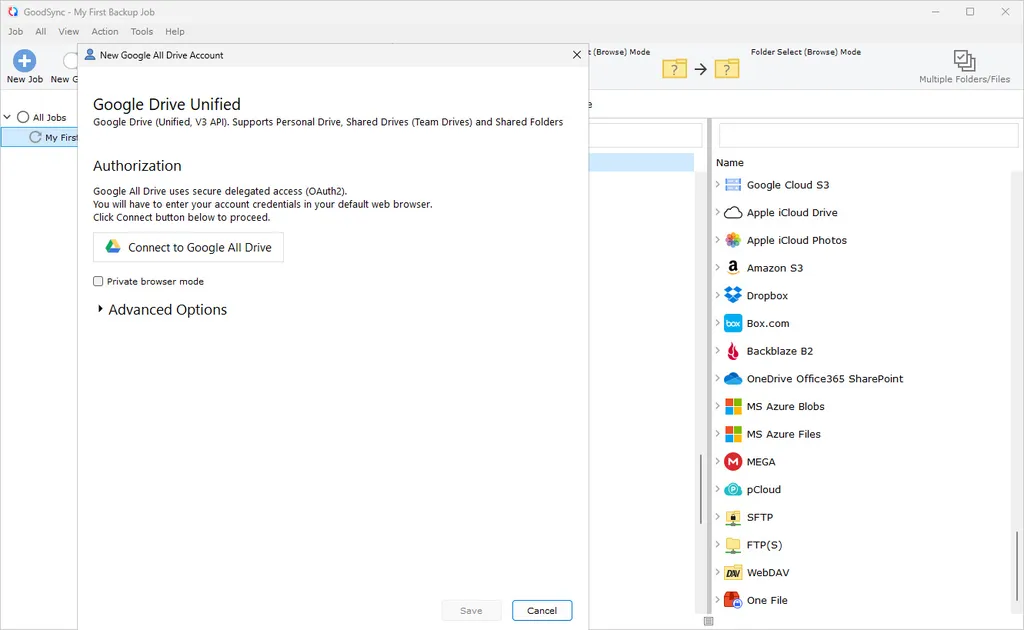Select the OneDrive Office365 SharePoint label

tap(825, 379)
